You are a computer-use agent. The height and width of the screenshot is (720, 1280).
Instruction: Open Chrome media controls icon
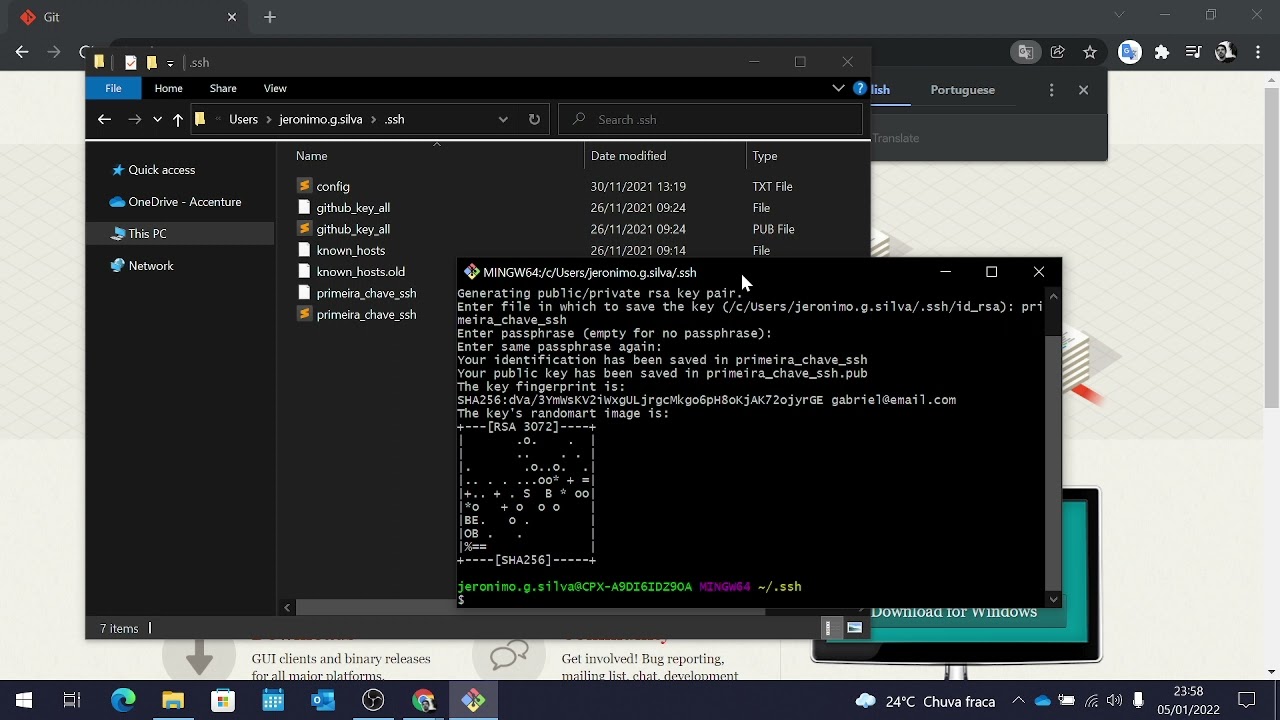[1194, 52]
